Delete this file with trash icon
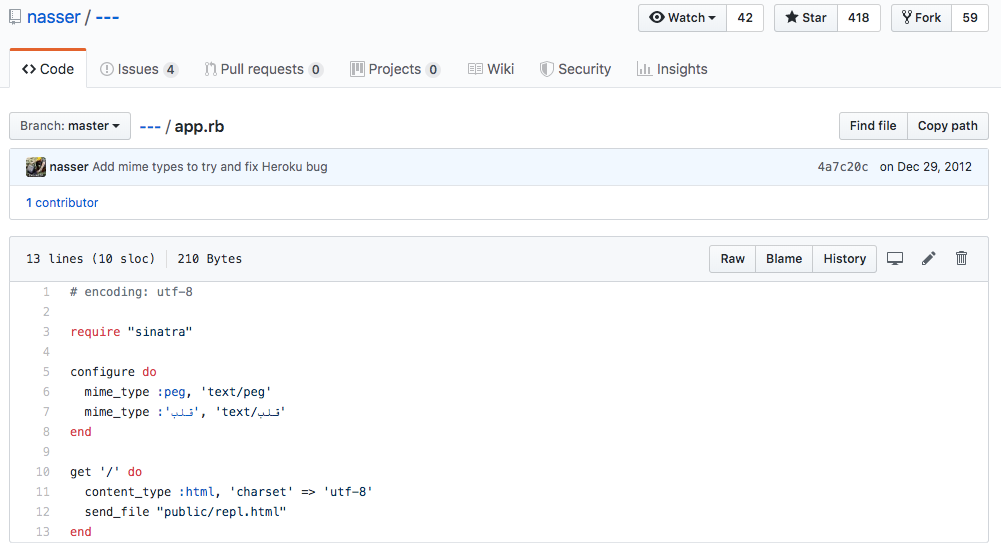Screen dimensions: 1001x551 [962, 259]
